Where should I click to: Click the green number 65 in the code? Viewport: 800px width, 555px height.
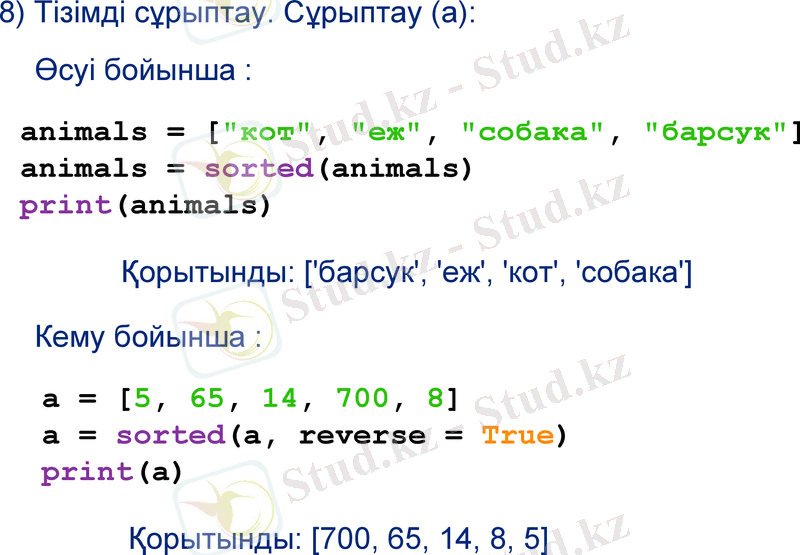point(208,398)
